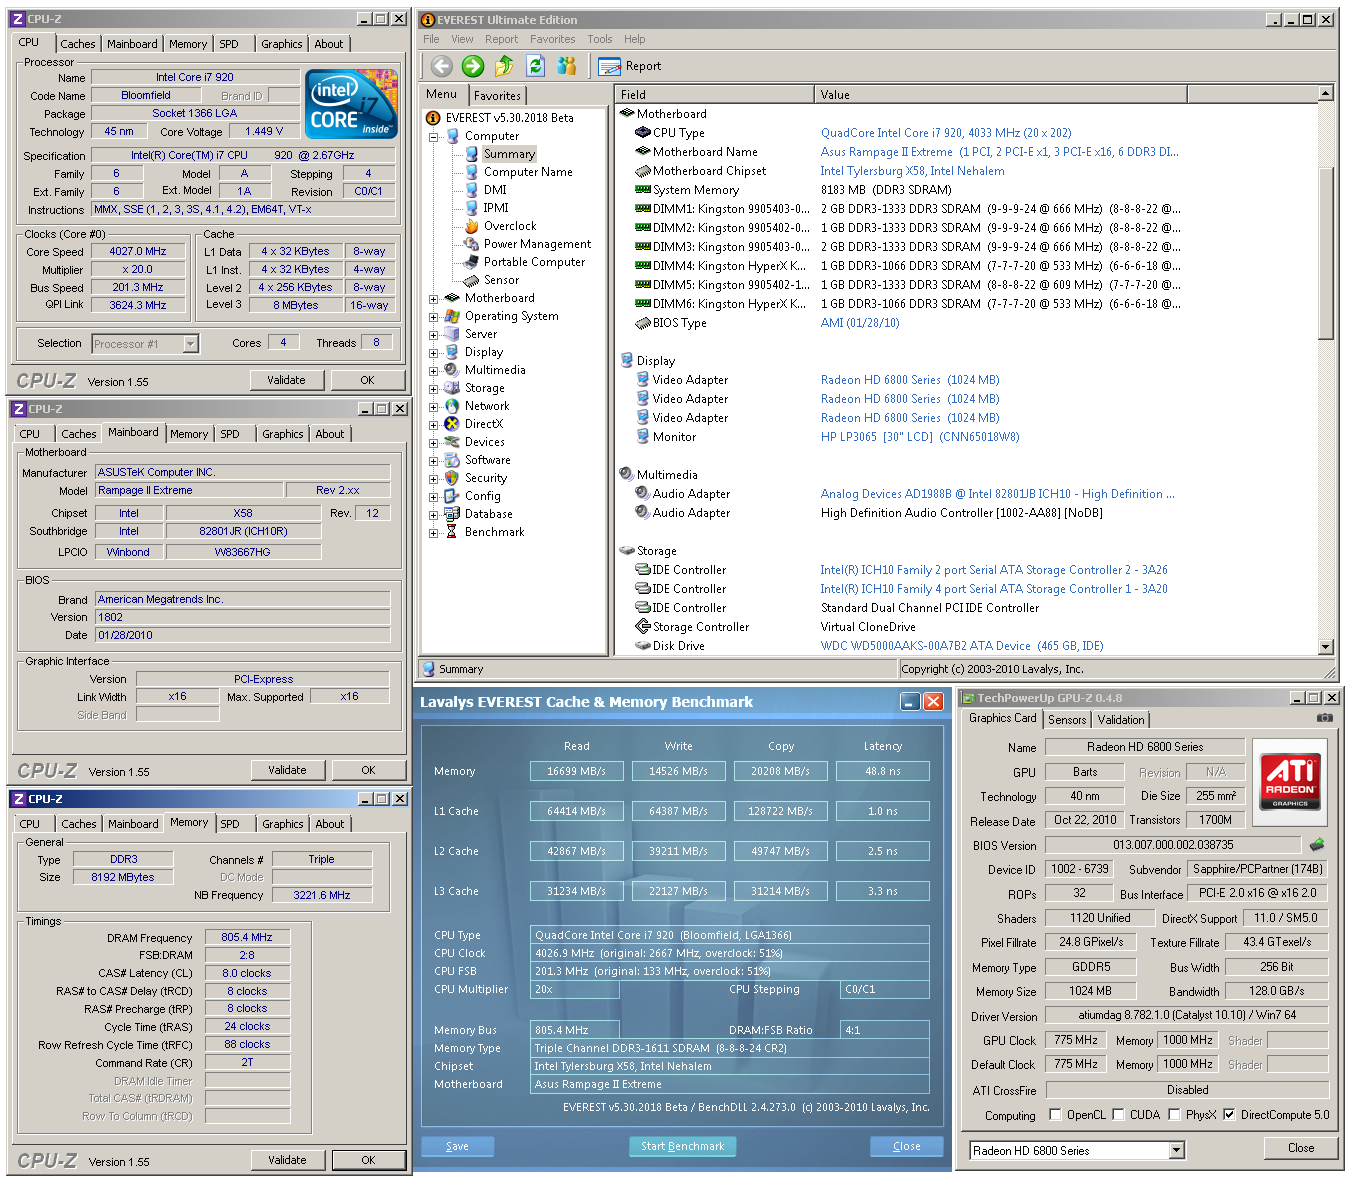Click Close button in benchmark window
Screen dimensions: 1348x1181
(x=907, y=1146)
